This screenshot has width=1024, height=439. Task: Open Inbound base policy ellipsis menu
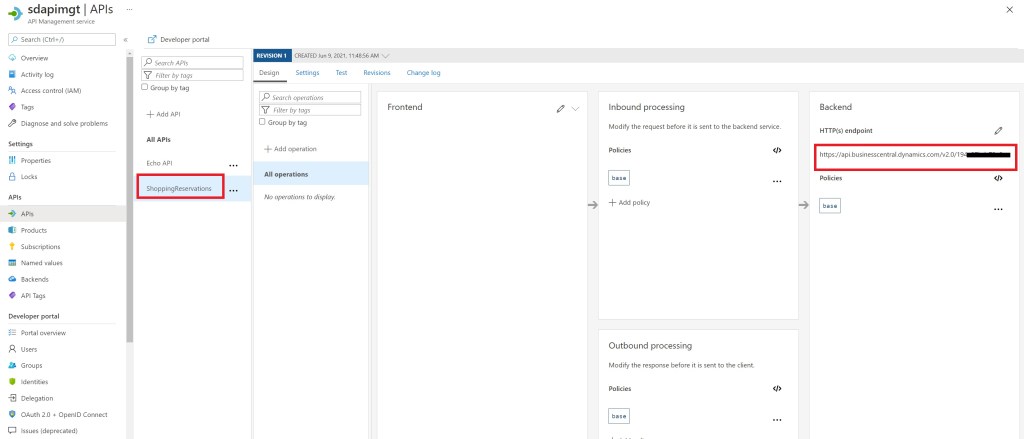pyautogui.click(x=777, y=182)
